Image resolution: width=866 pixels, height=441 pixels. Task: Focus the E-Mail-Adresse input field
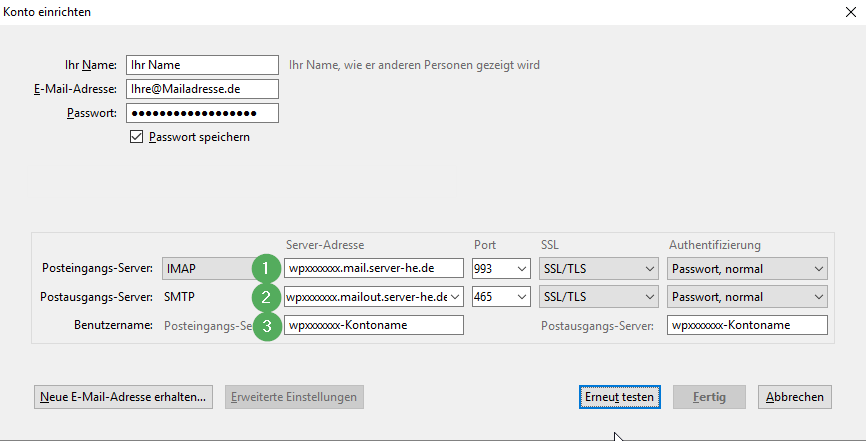point(202,89)
